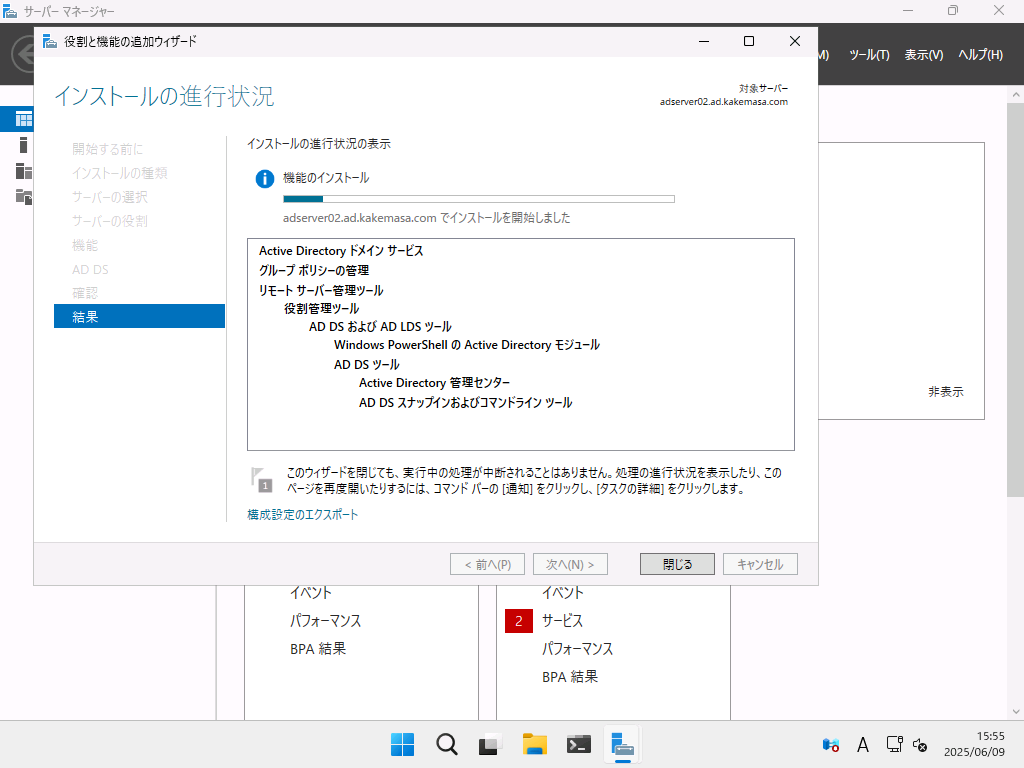Click the target server name adserver02.ad.kakemasa.com
The height and width of the screenshot is (768, 1024).
pos(724,102)
